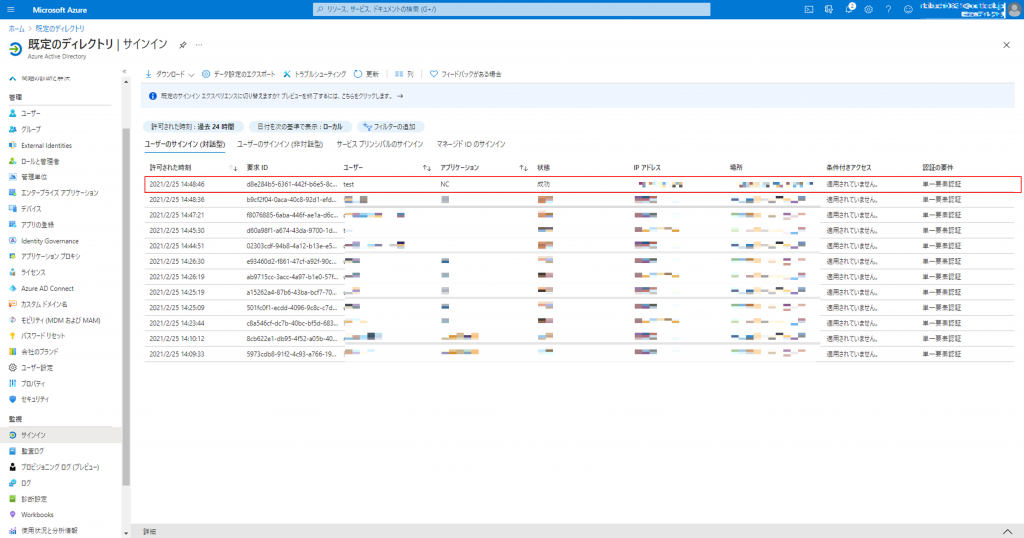Sort by 許可された時刻 column arrows
Viewport: 1024px width, 538px height.
point(234,168)
